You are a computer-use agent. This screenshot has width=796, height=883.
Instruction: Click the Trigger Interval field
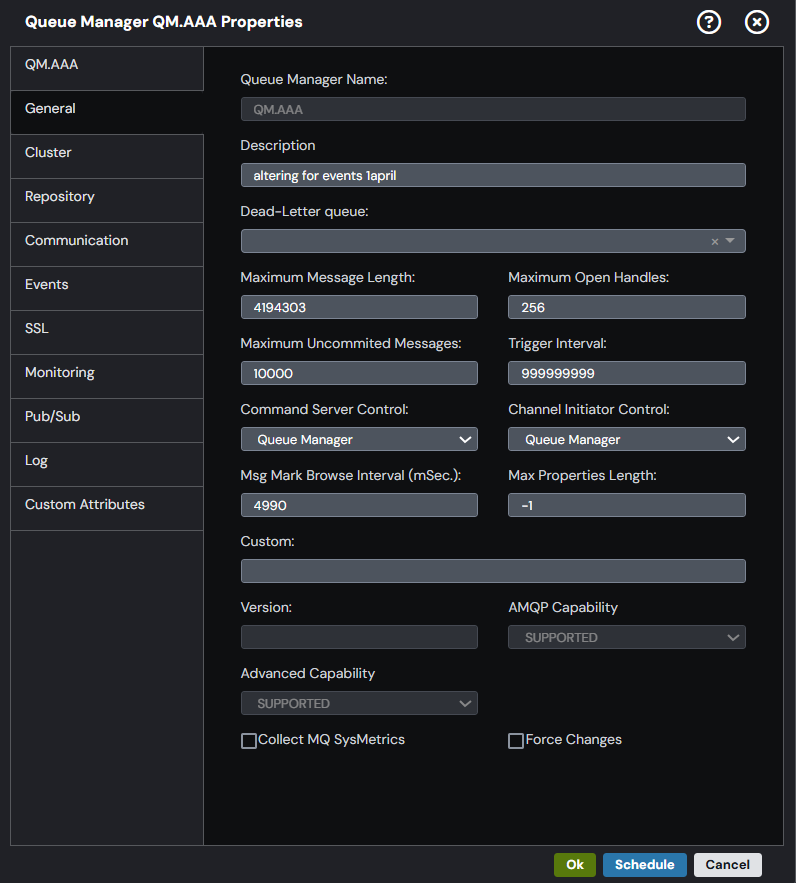point(627,373)
